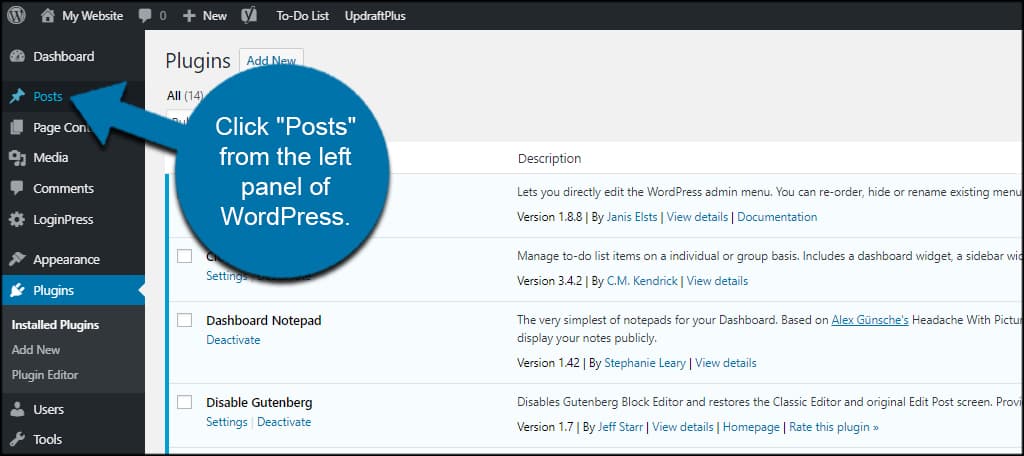Open the WordPress logo menu

[16, 16]
